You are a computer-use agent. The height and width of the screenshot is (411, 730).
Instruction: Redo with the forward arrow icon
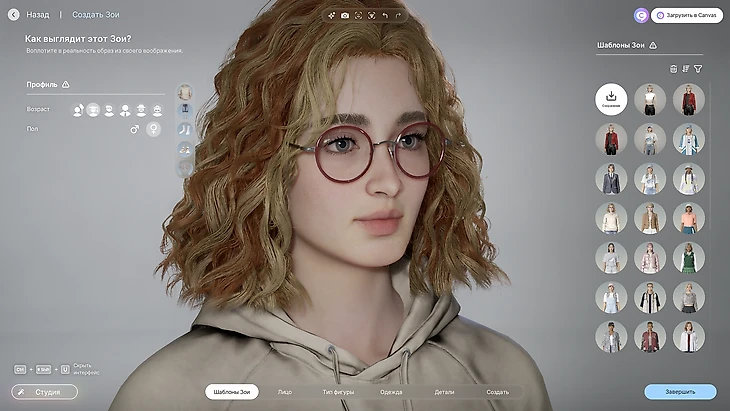(398, 15)
